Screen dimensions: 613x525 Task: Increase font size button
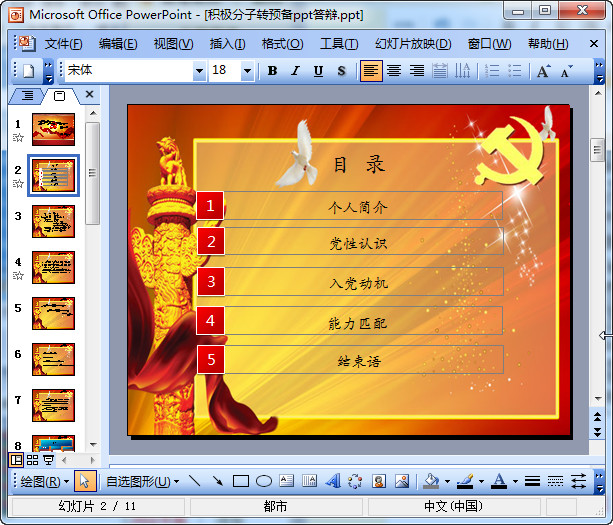click(543, 71)
